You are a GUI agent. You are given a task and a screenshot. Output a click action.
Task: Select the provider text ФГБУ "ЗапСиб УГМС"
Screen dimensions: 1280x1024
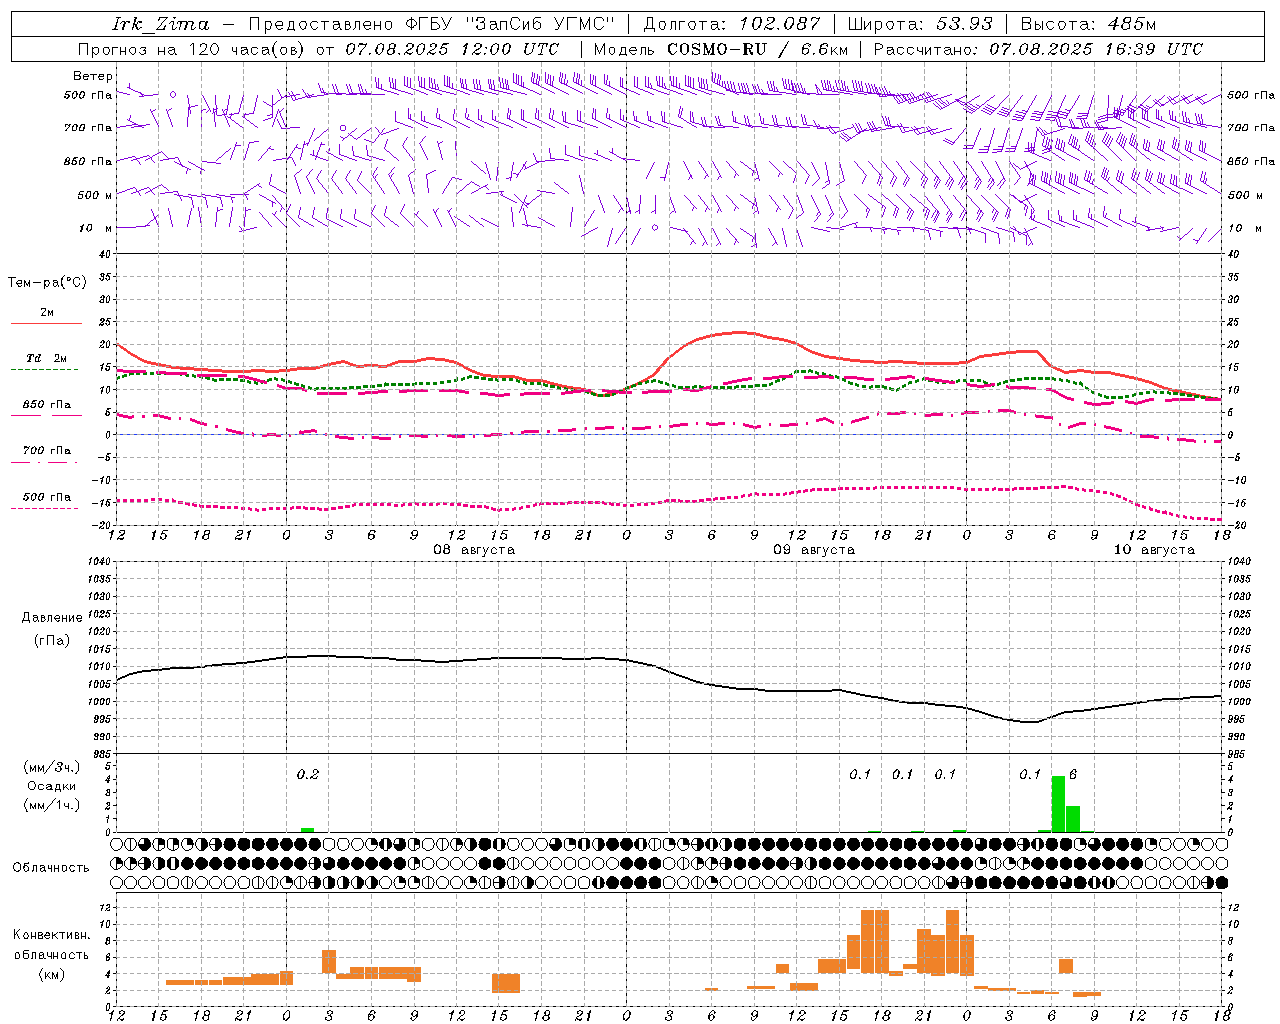coord(510,24)
